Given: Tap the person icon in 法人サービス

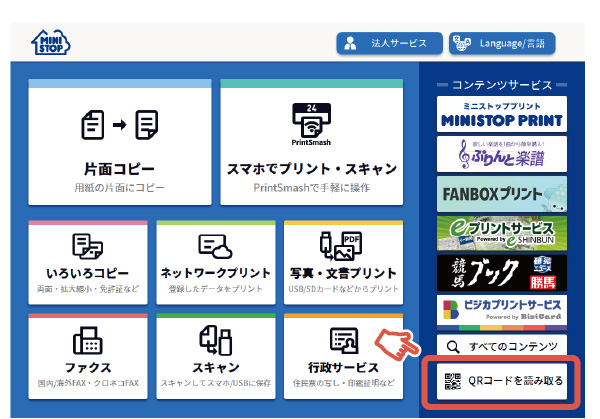Looking at the screenshot, I should 350,43.
